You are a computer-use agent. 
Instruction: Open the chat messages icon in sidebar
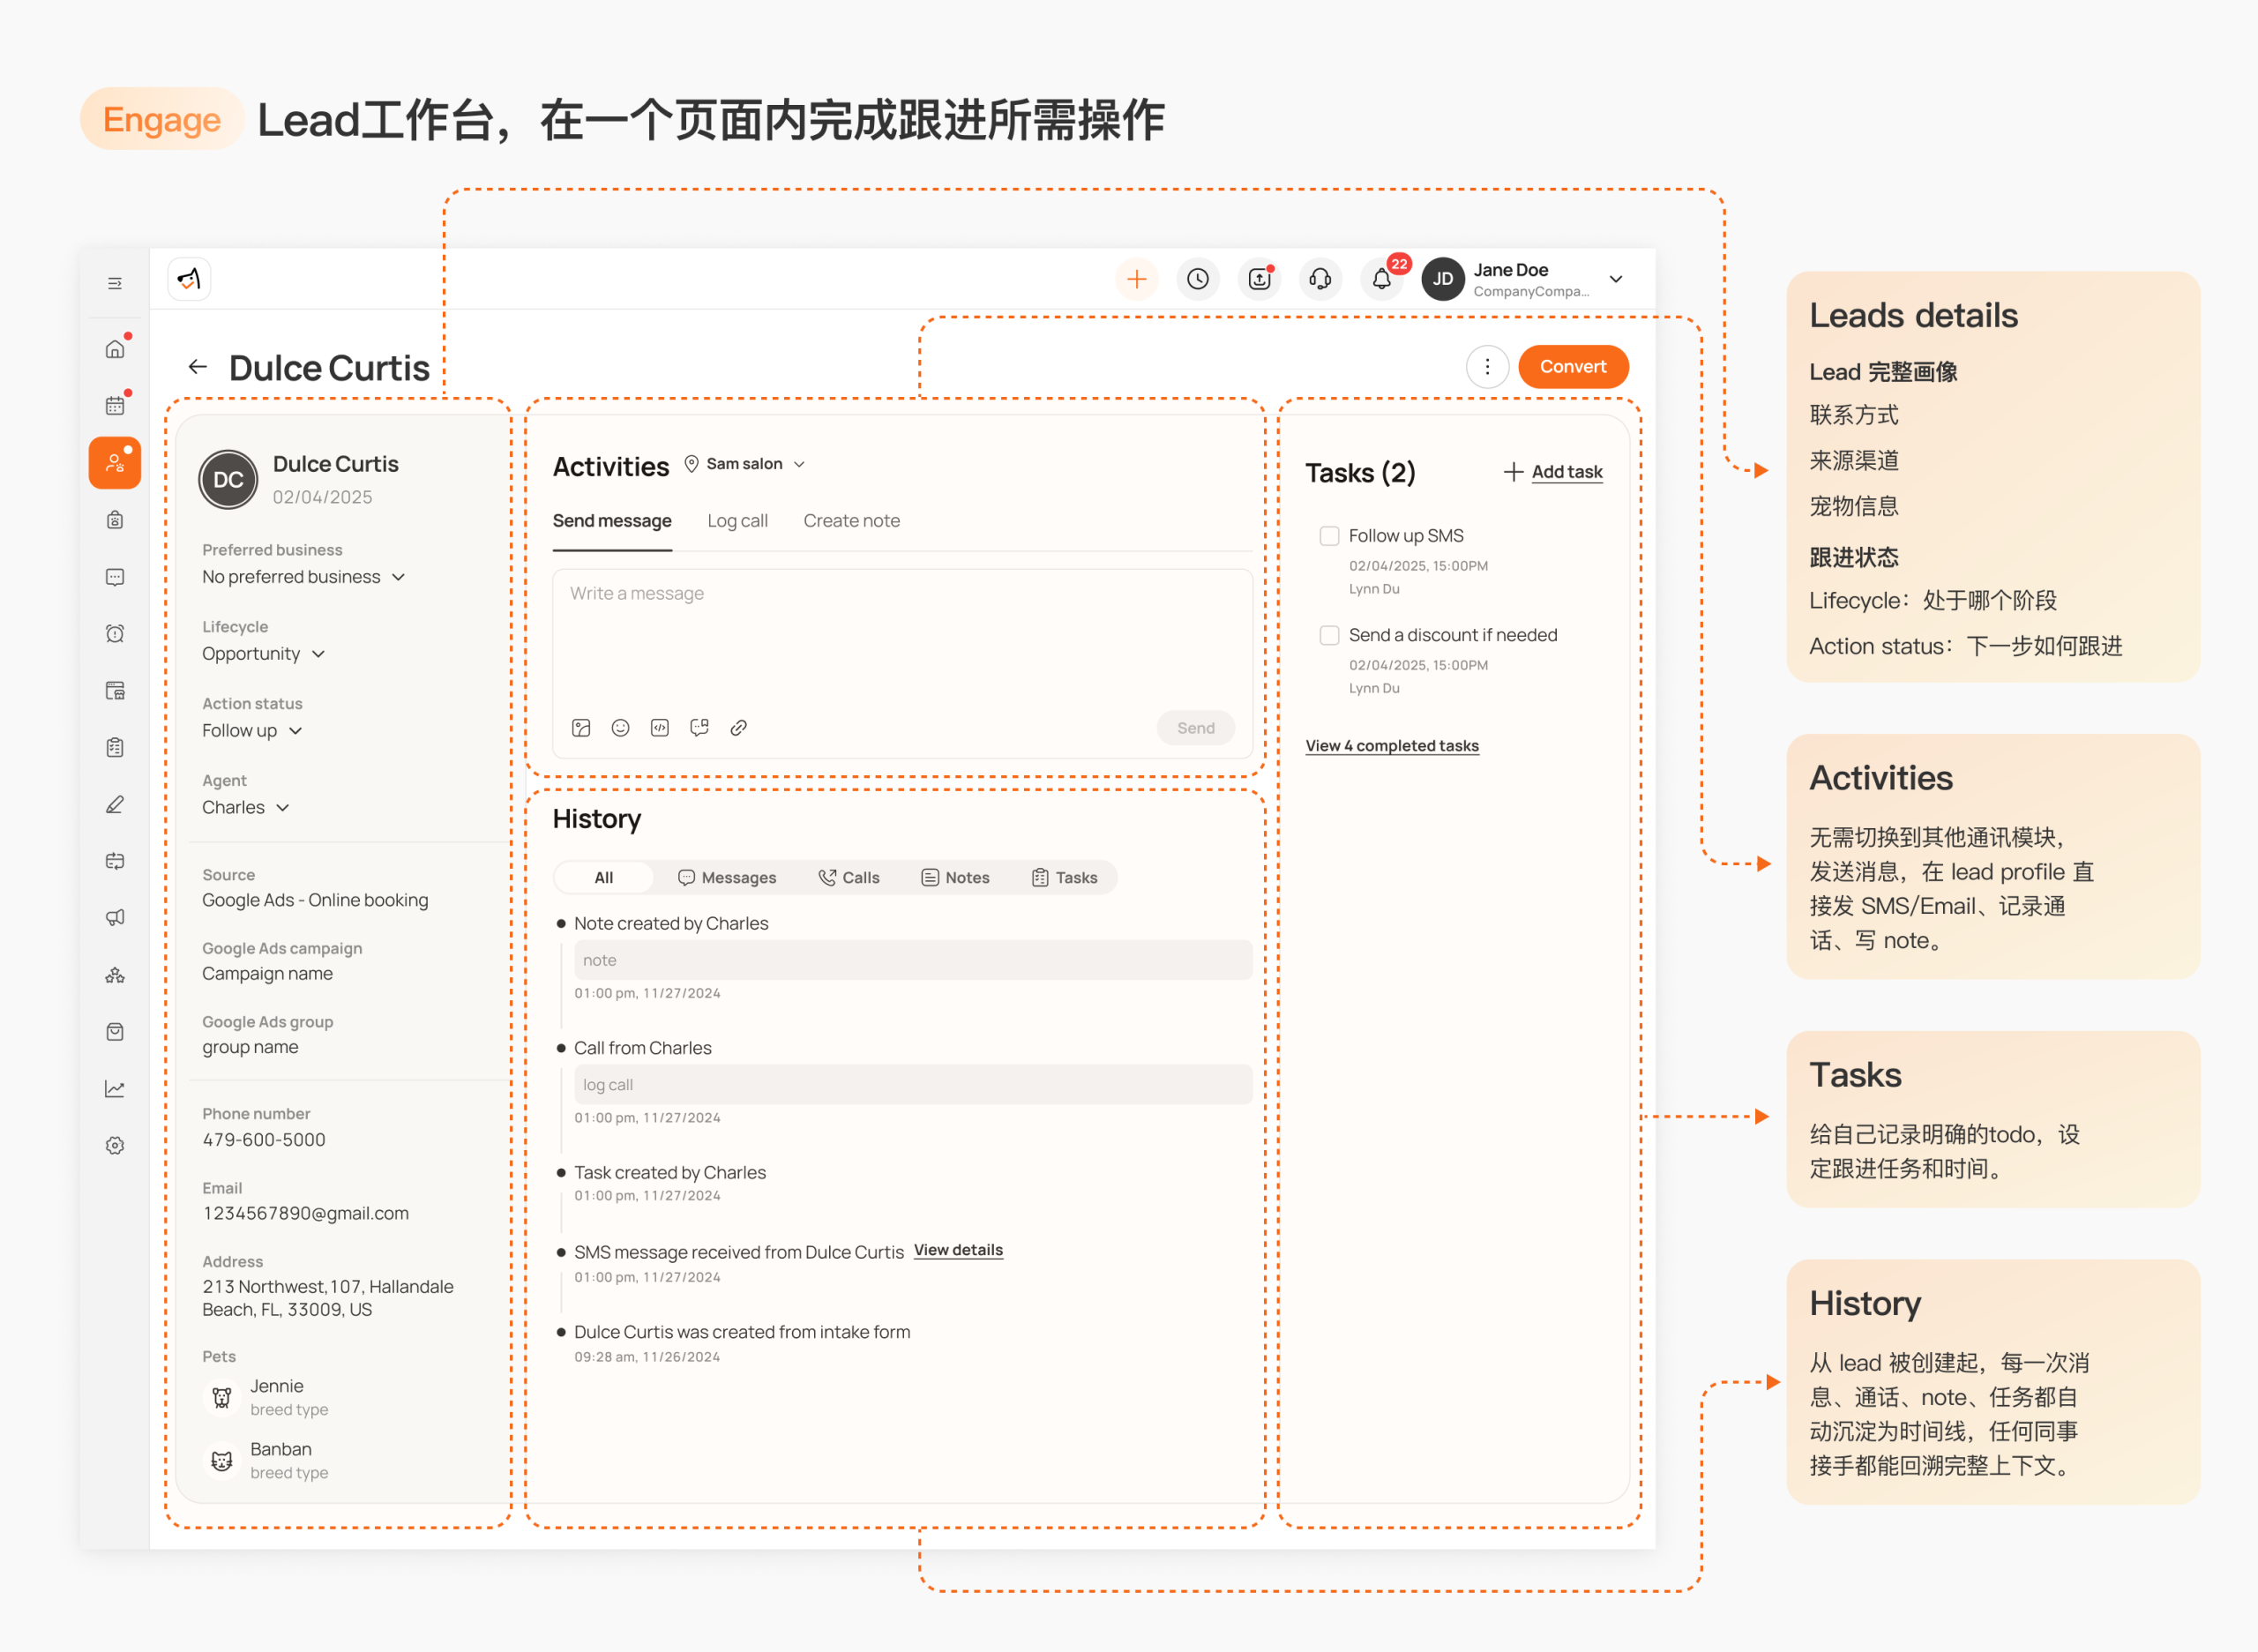[115, 577]
